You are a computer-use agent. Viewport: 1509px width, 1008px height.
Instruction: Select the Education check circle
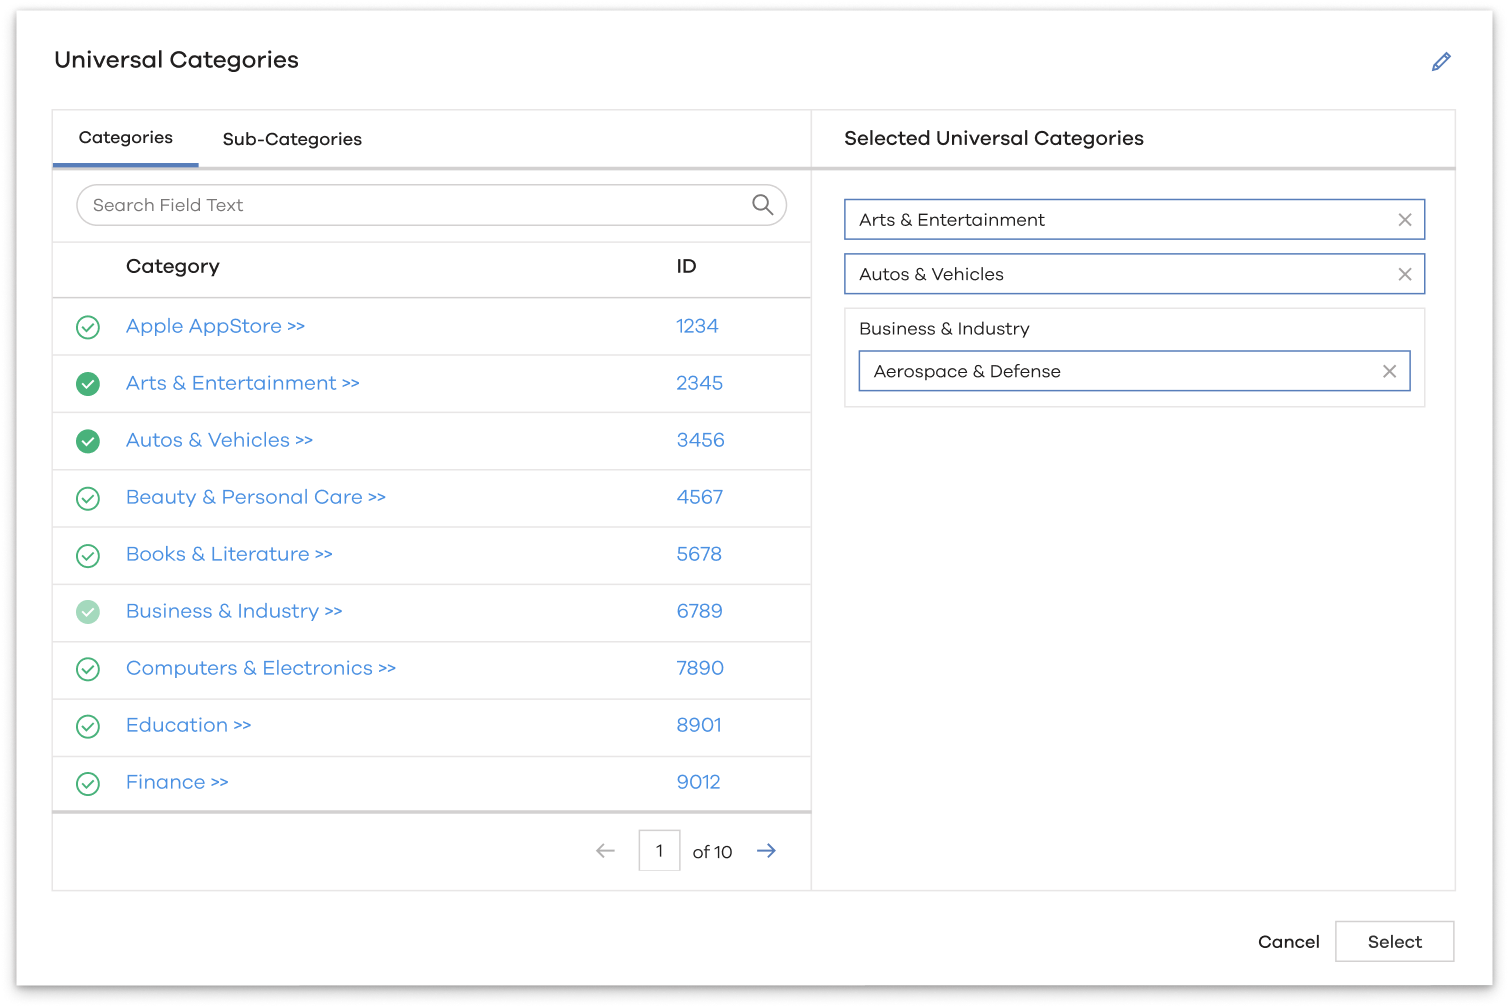point(88,726)
